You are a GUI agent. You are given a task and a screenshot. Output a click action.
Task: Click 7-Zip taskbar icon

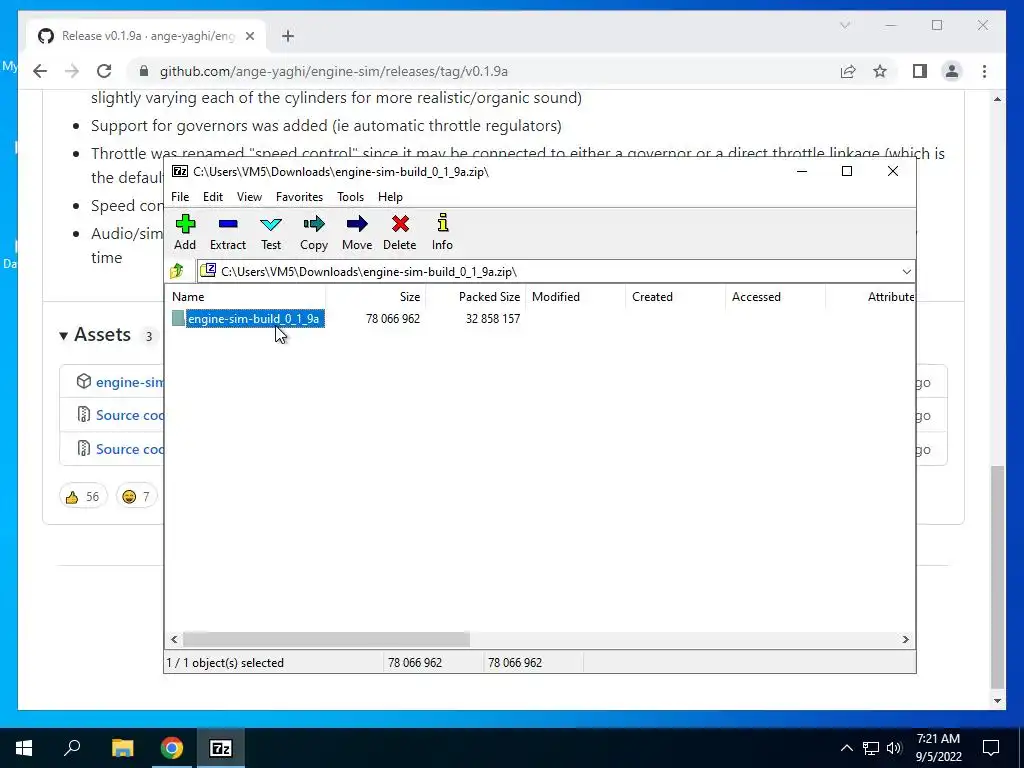(x=221, y=748)
